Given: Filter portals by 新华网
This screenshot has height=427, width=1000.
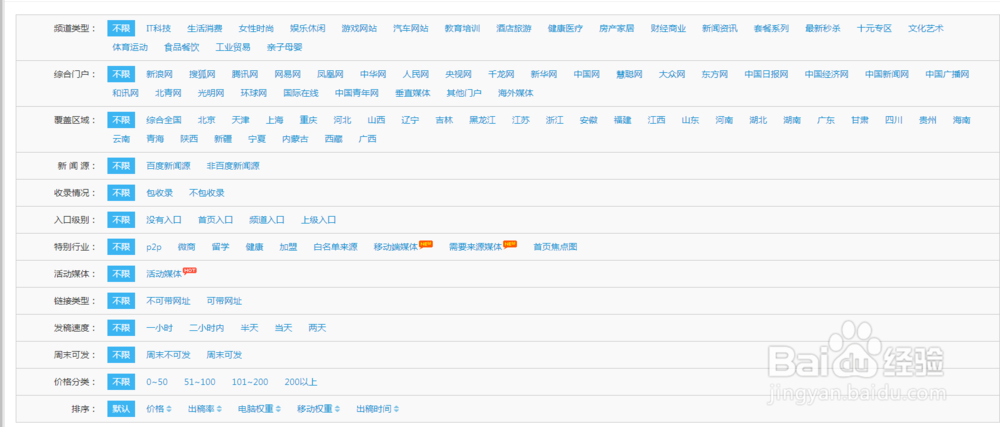Looking at the screenshot, I should pyautogui.click(x=544, y=75).
